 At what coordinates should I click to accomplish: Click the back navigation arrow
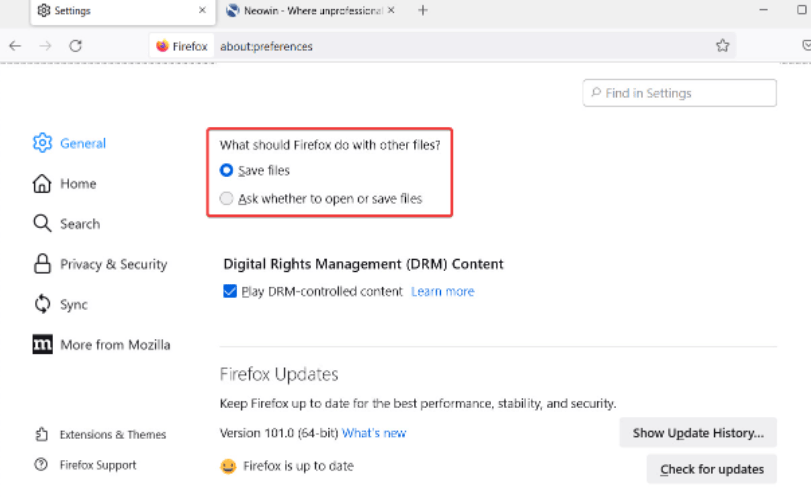[x=15, y=46]
